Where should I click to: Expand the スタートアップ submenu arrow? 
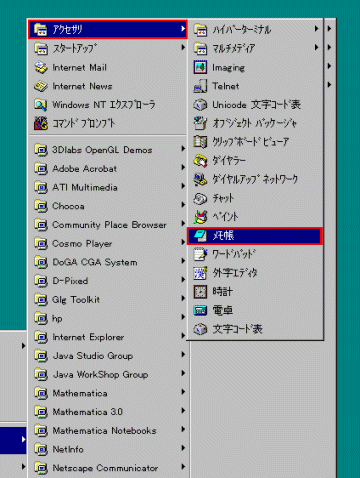(x=183, y=48)
